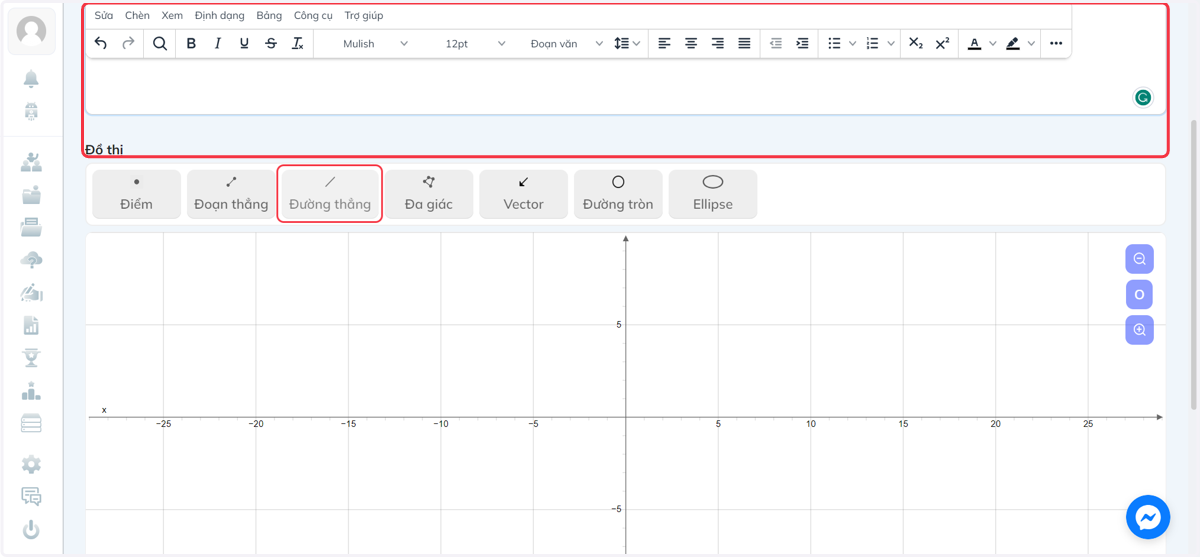Select the Ellipse drawing tool
The height and width of the screenshot is (557, 1200).
click(x=713, y=194)
